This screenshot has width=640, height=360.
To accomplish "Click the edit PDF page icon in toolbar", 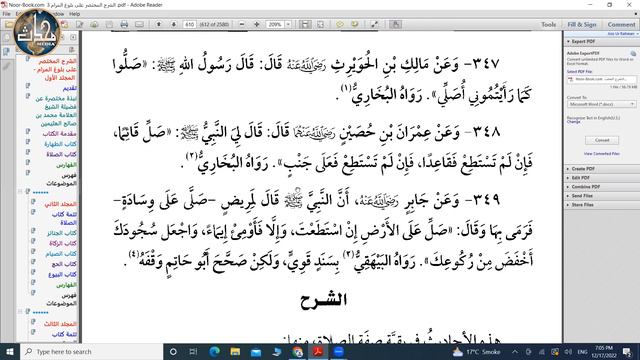I will click(x=80, y=24).
